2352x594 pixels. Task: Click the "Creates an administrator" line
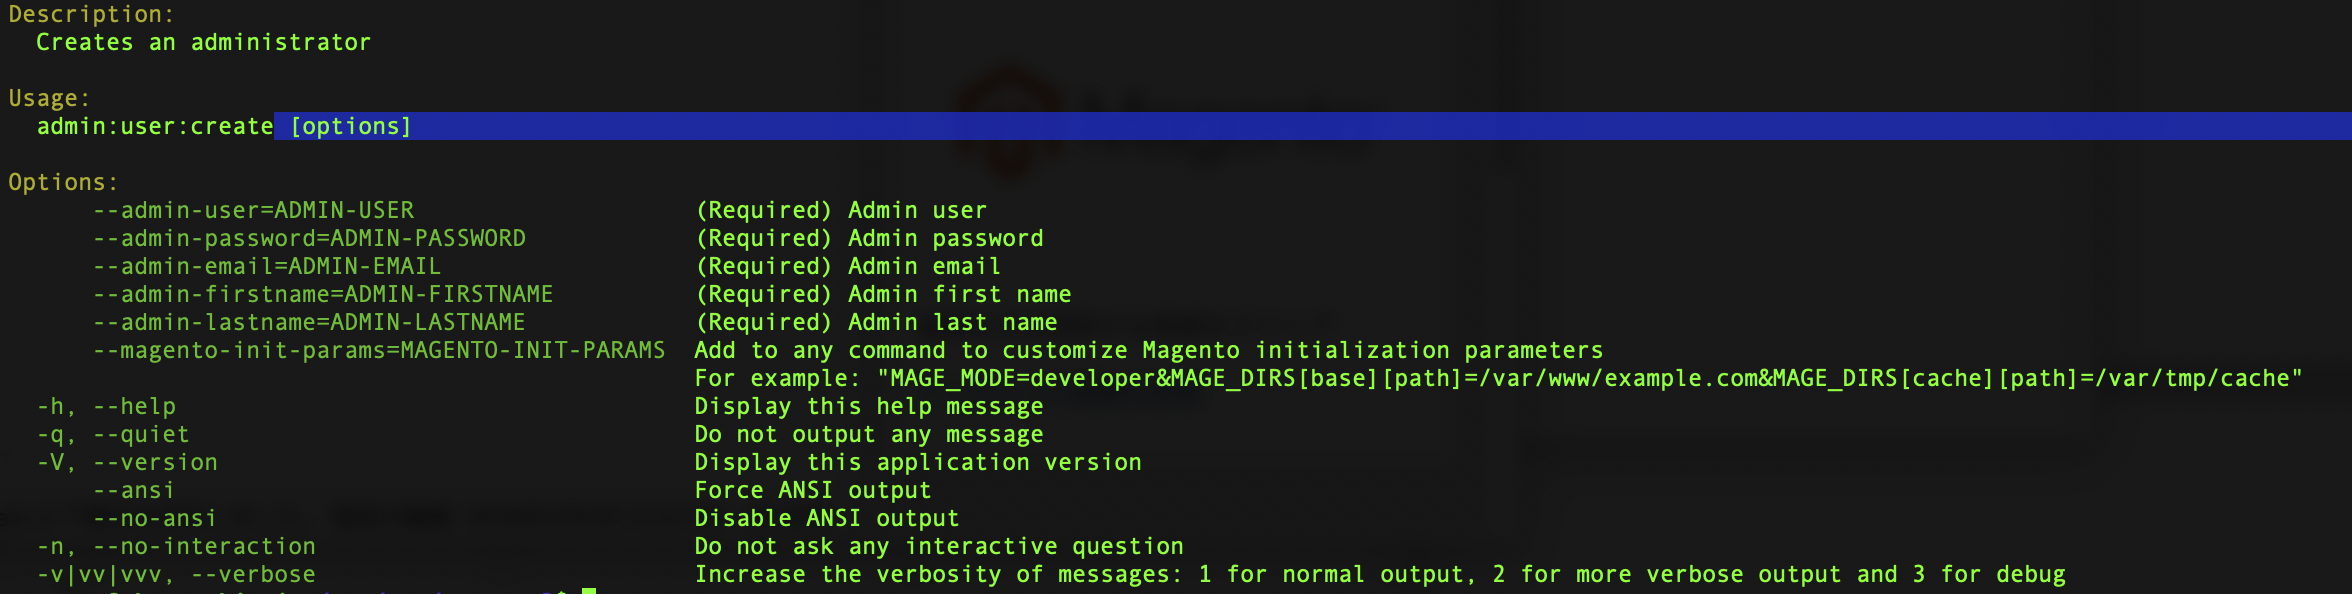pyautogui.click(x=203, y=43)
